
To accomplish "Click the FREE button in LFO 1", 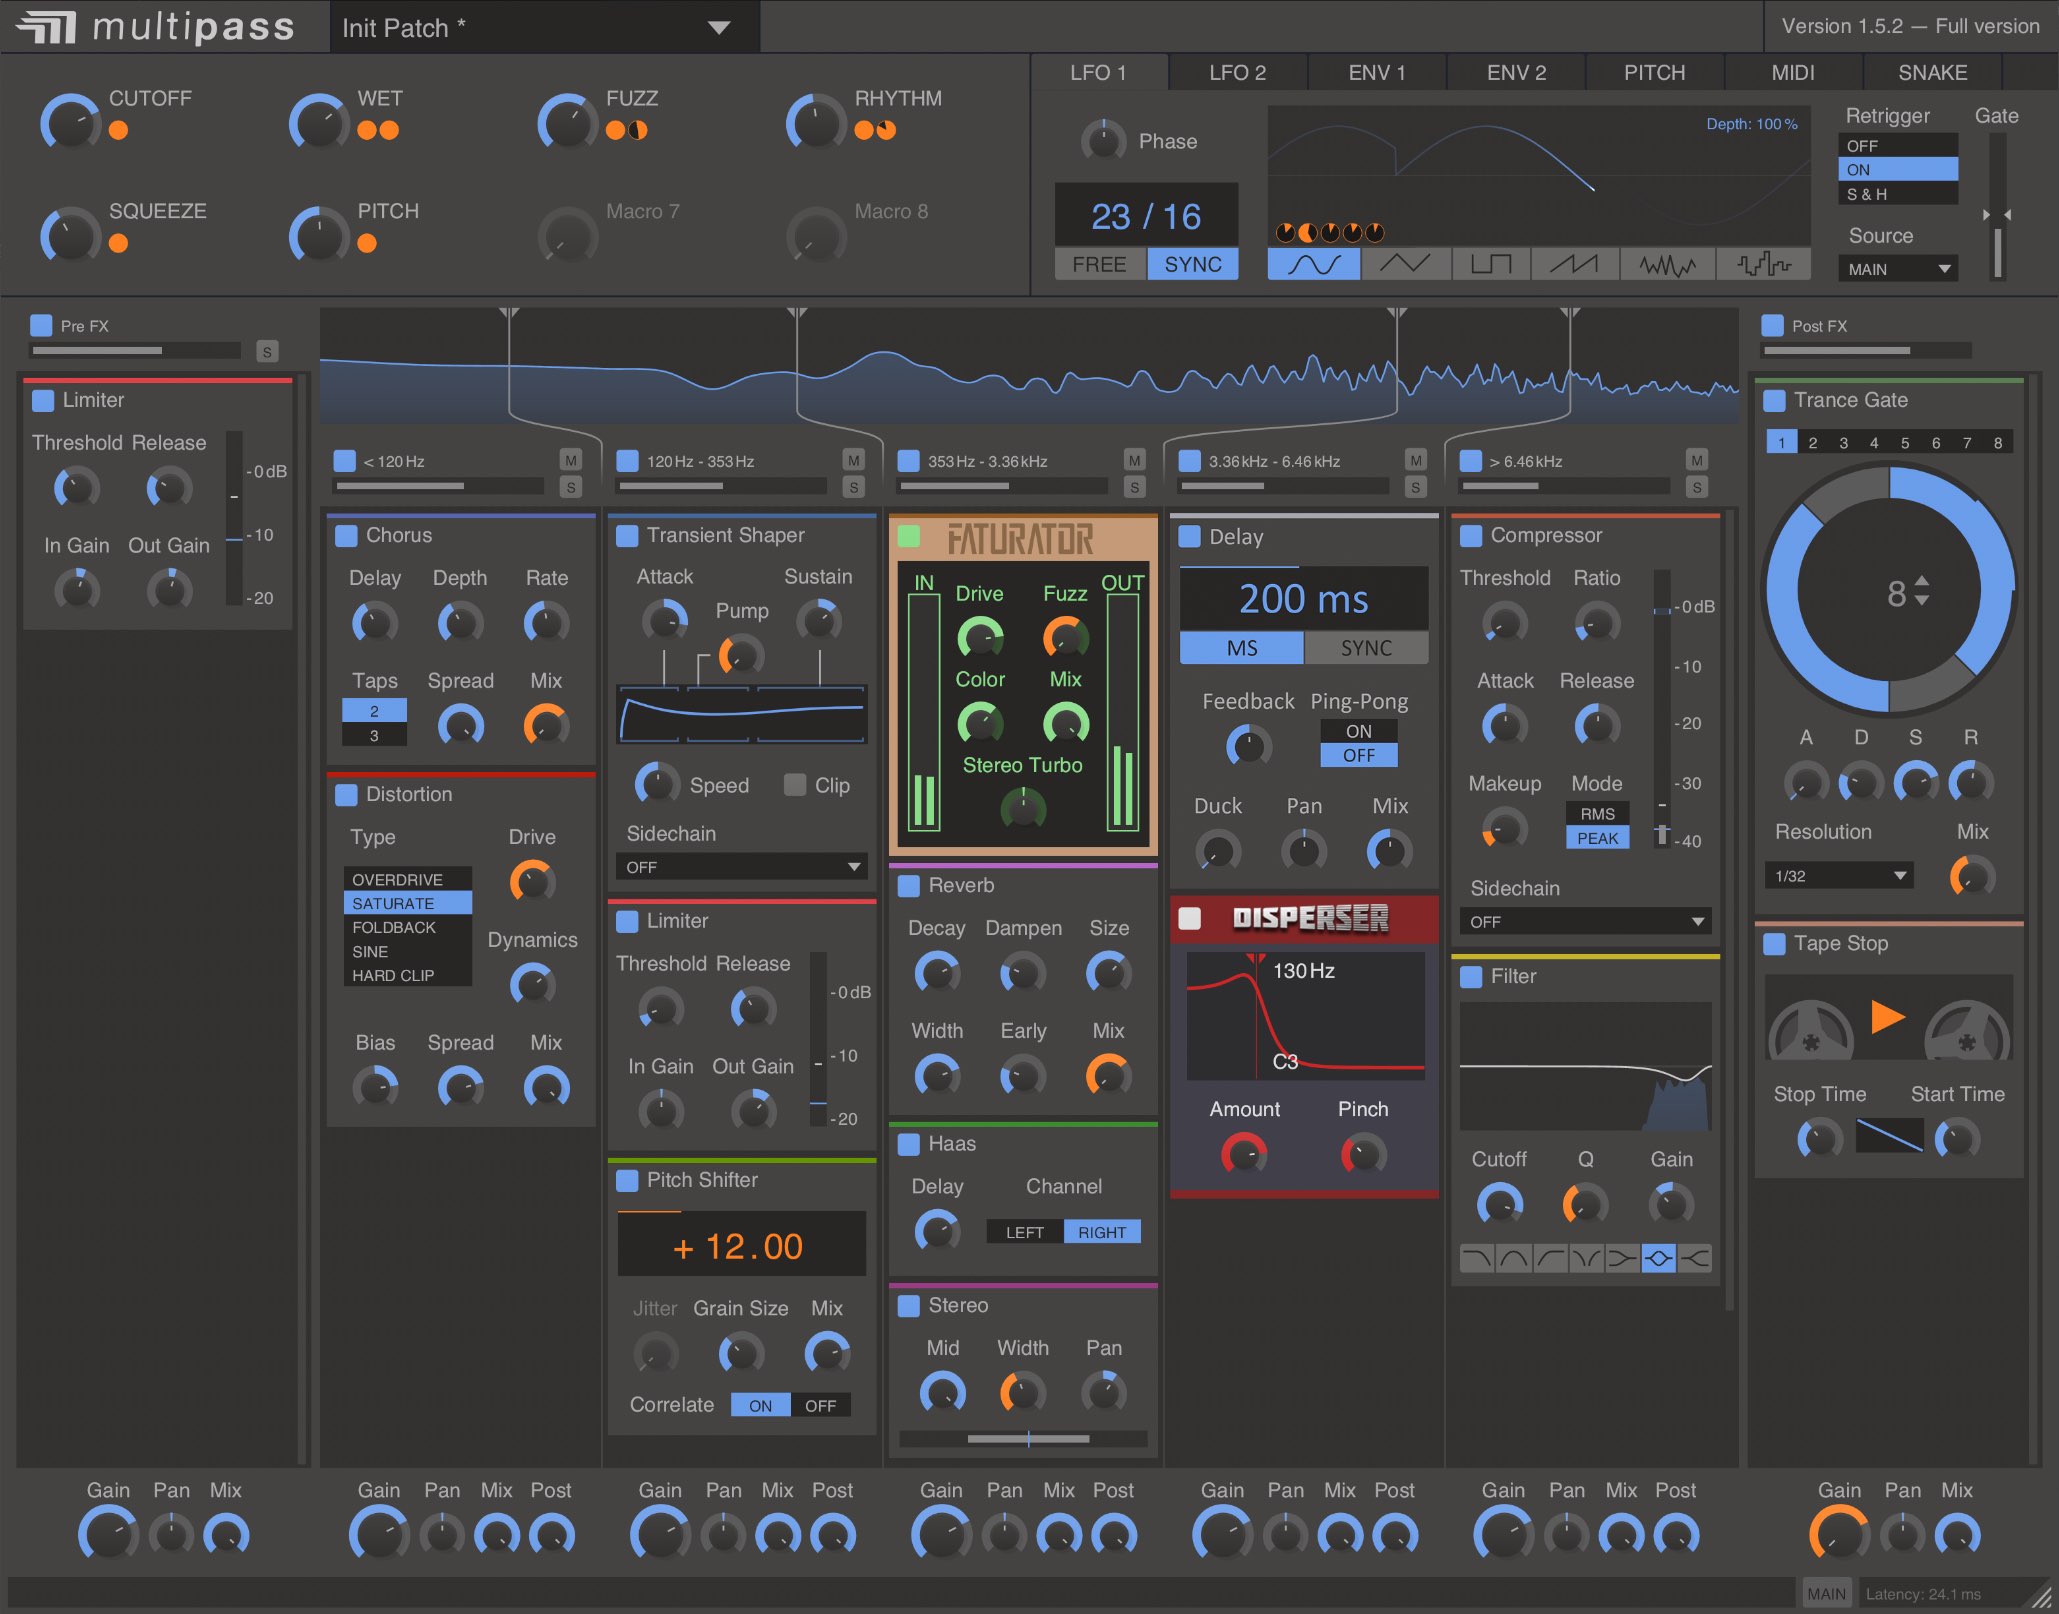I will pos(1099,264).
